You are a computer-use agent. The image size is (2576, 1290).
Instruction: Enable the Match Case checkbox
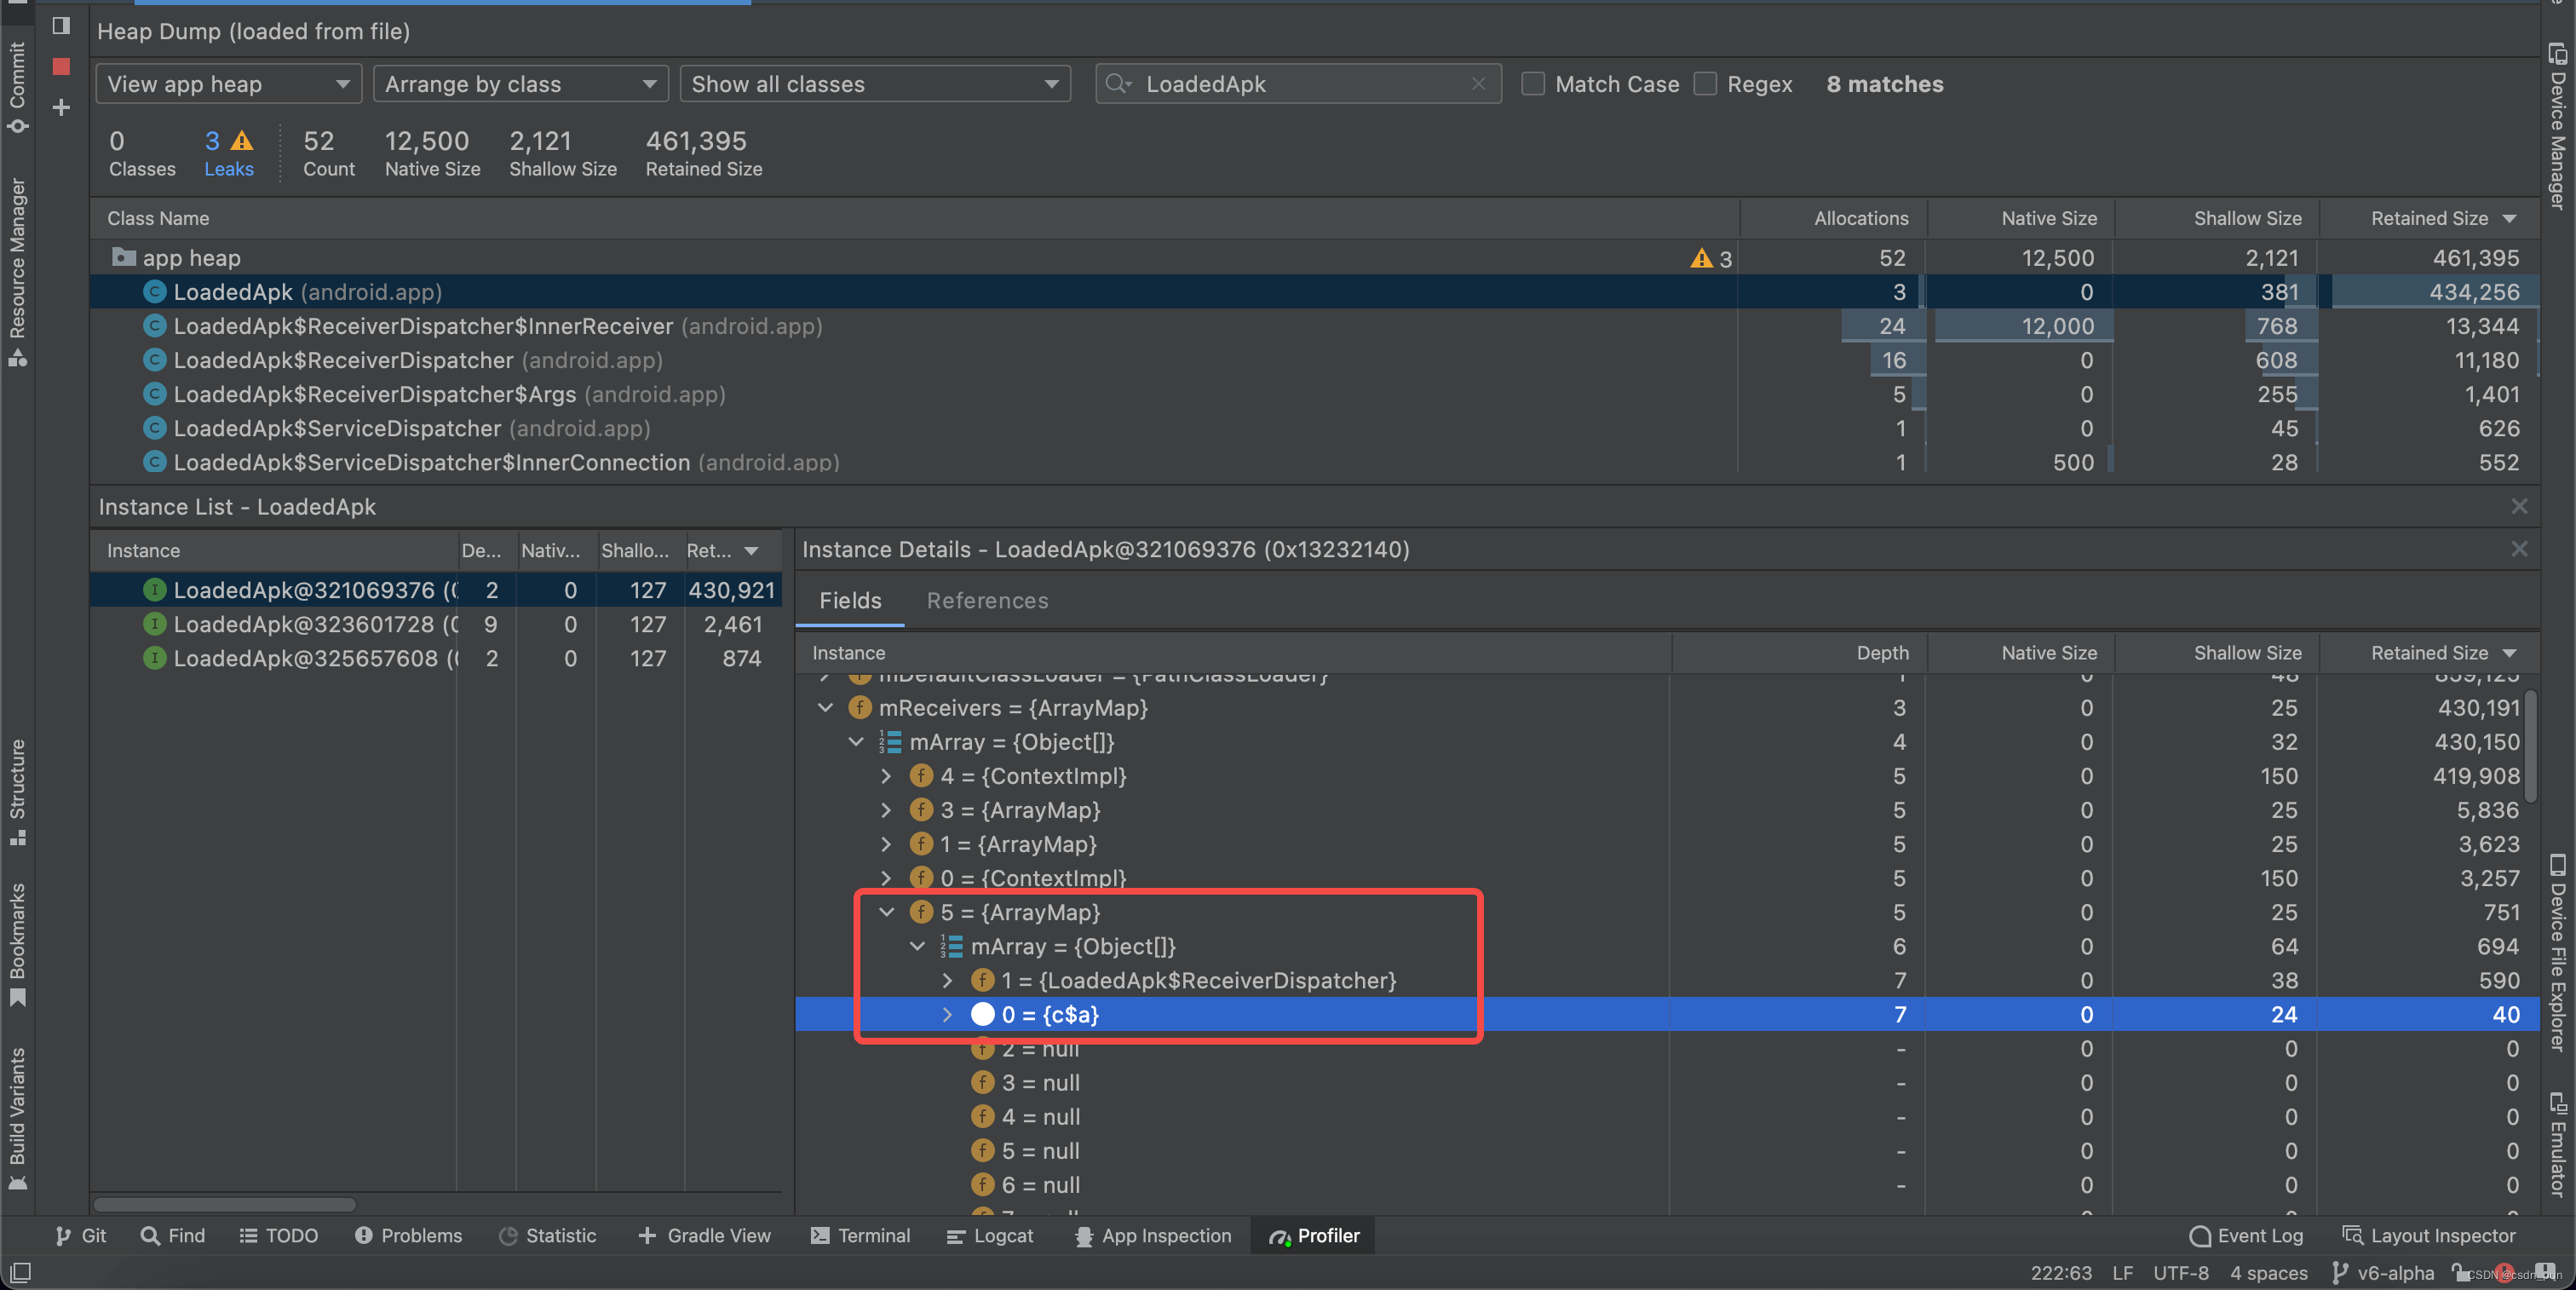coord(1532,84)
